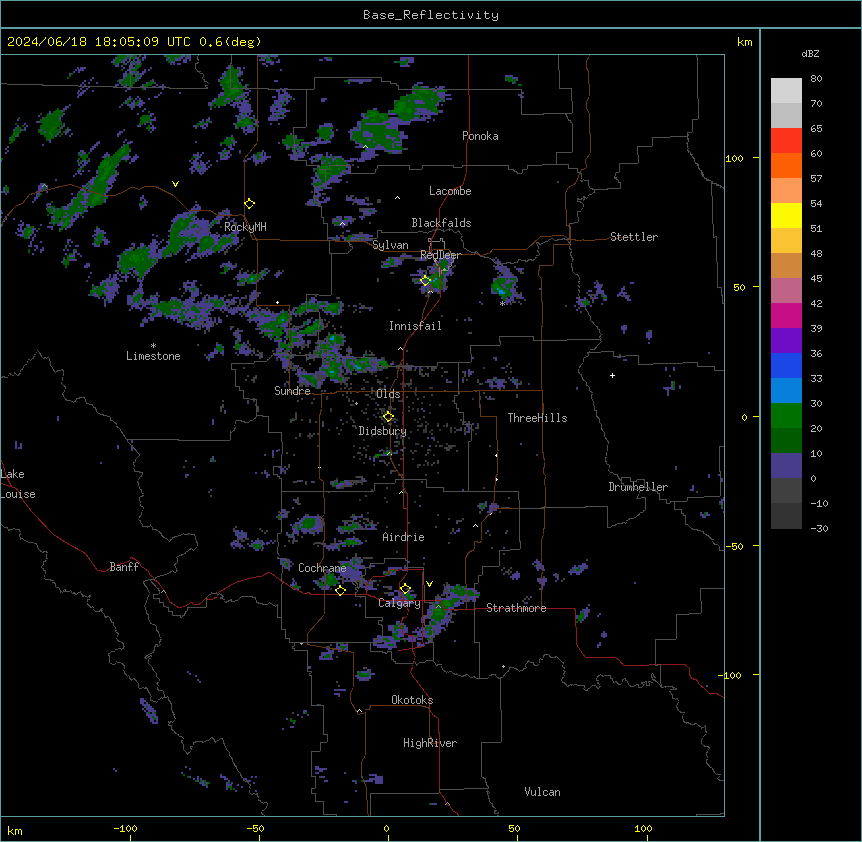Click the Airdrie city label
The width and height of the screenshot is (862, 842).
point(403,537)
